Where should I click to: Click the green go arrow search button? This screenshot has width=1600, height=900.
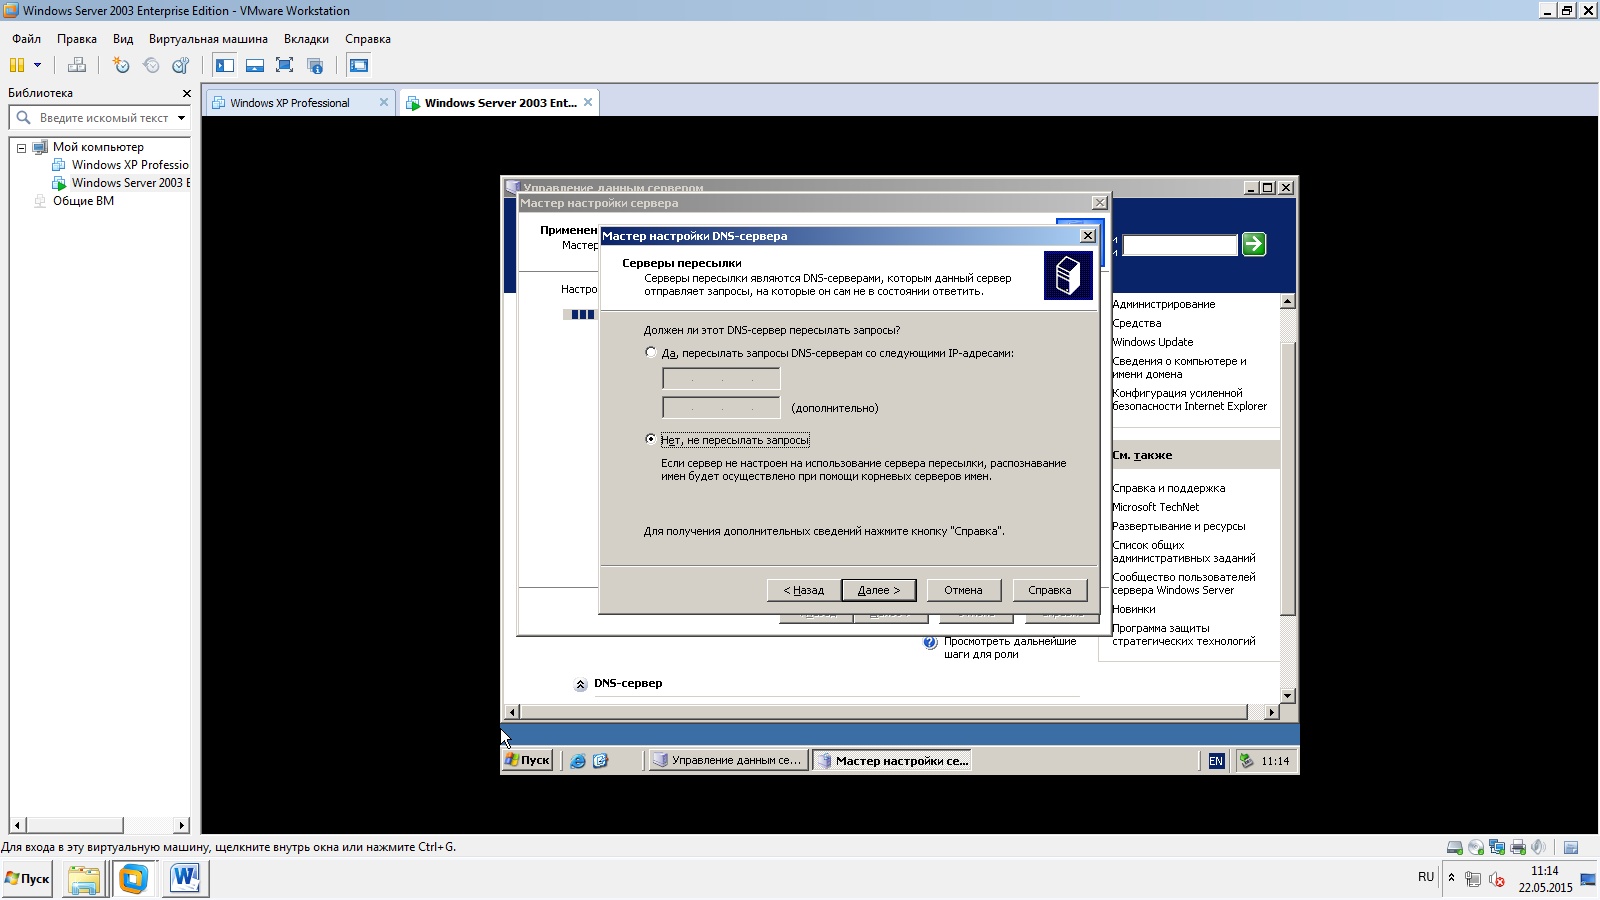pyautogui.click(x=1254, y=244)
